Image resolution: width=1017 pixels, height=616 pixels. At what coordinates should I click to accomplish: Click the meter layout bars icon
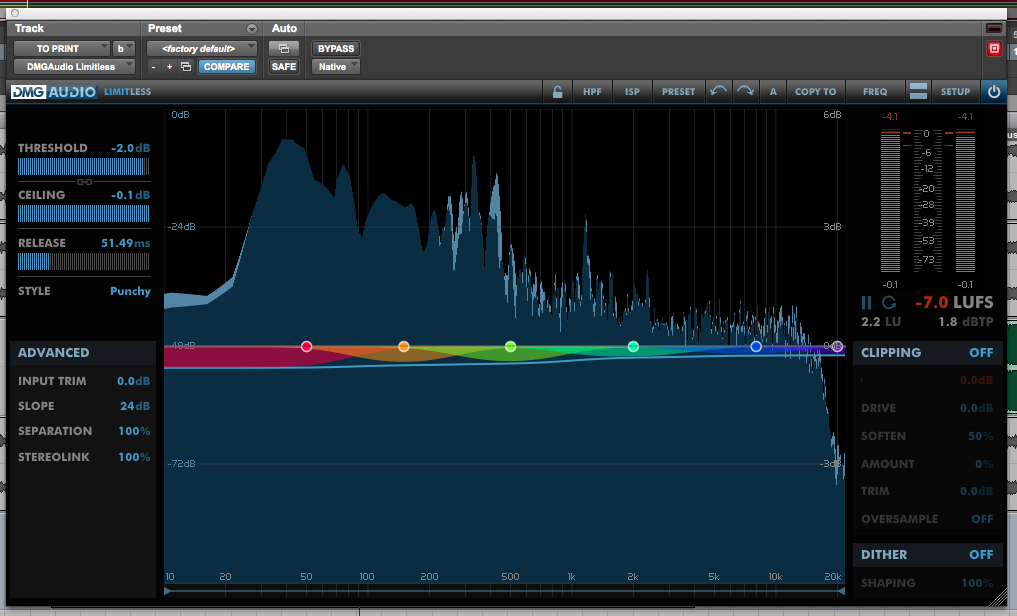tap(918, 91)
